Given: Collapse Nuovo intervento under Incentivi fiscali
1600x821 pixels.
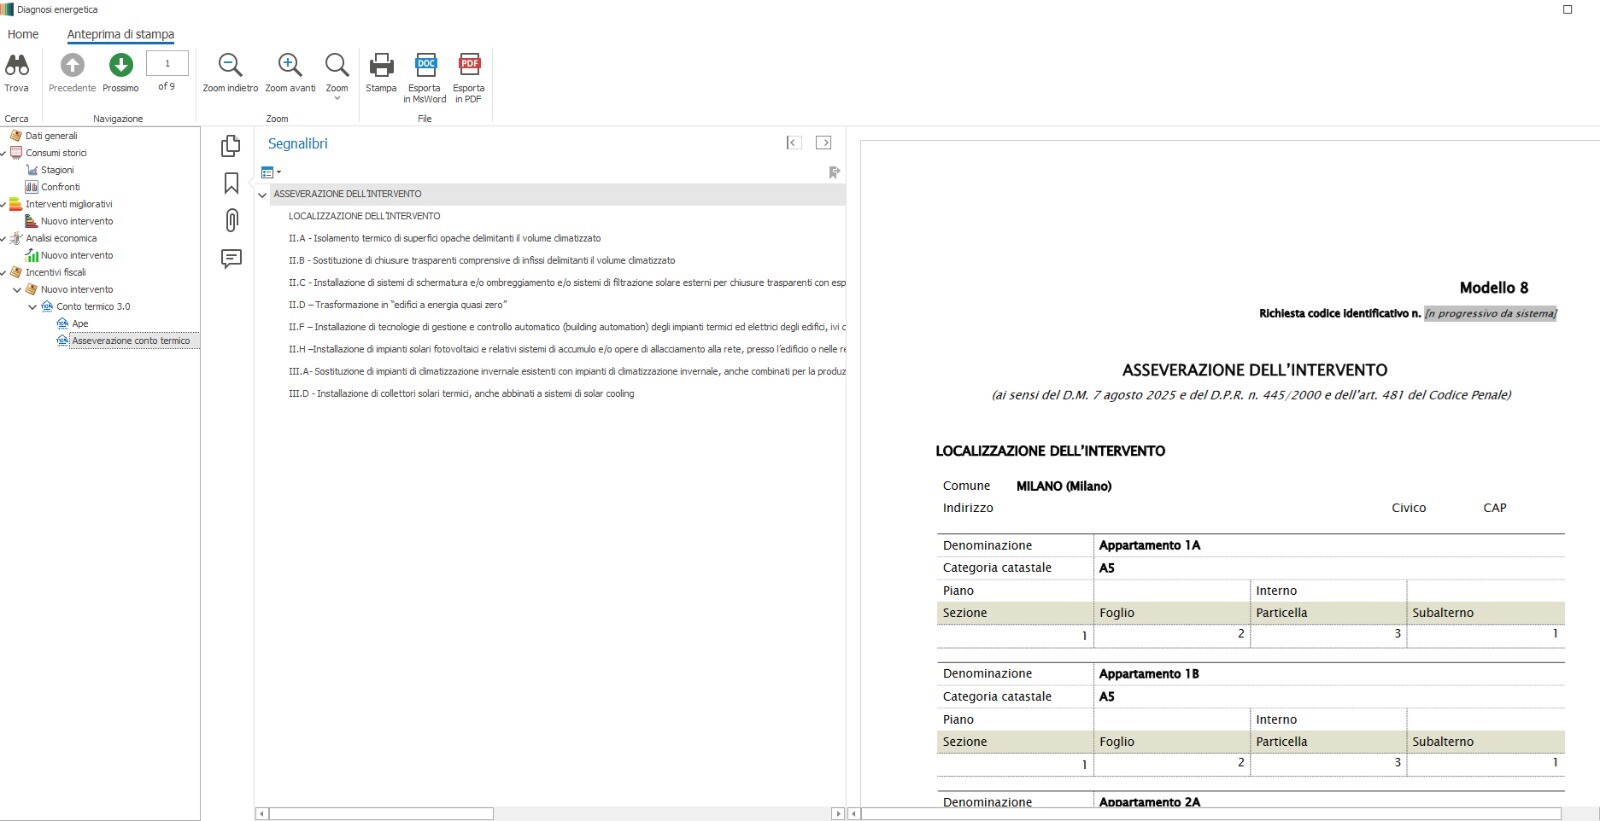Looking at the screenshot, I should 17,290.
